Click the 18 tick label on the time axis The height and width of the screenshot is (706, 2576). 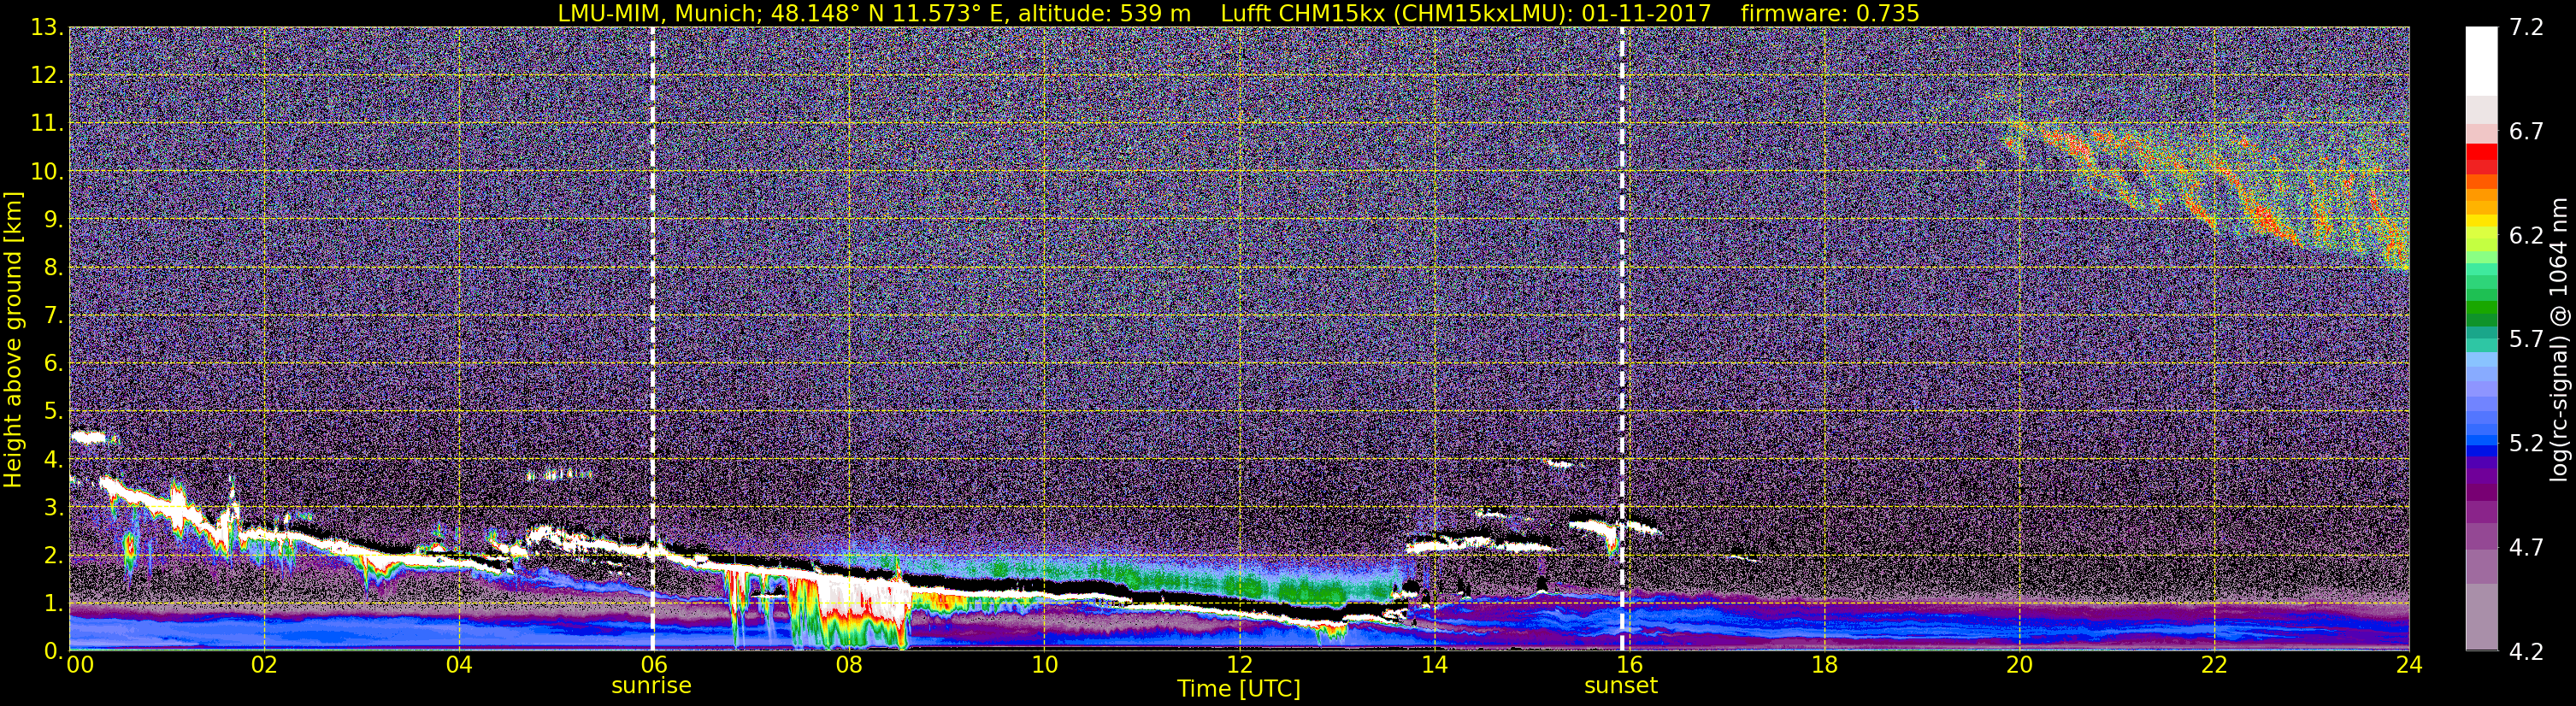pos(1824,665)
